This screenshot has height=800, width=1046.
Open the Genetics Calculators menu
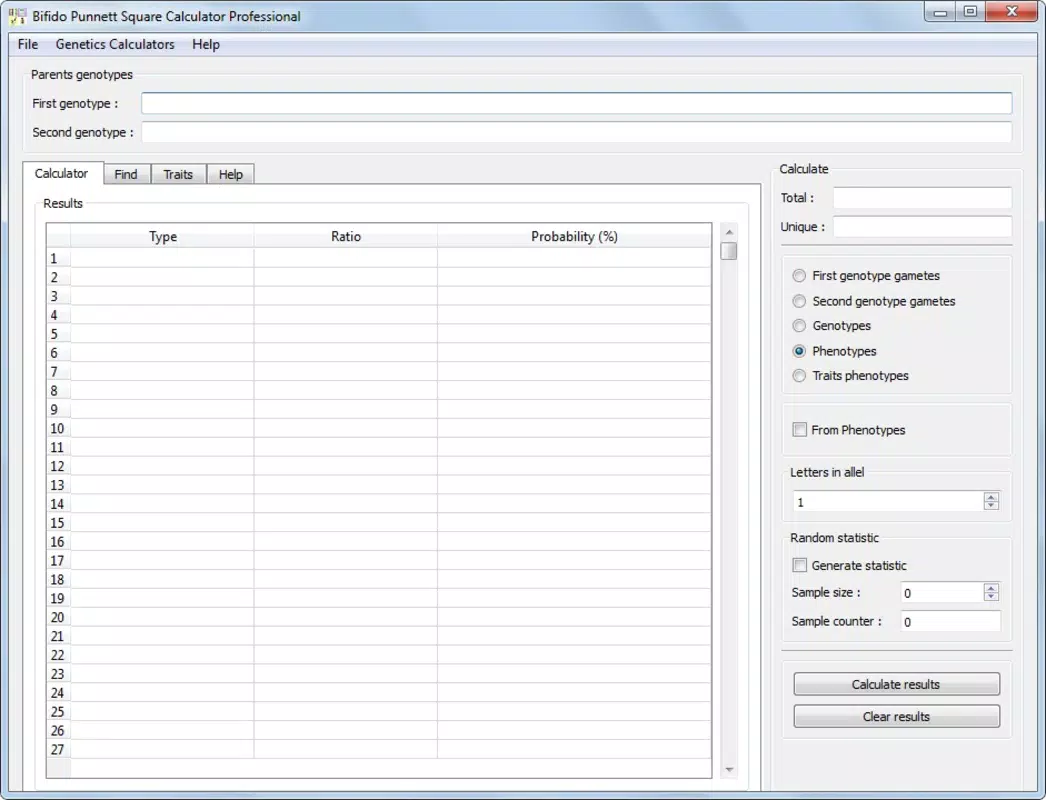click(115, 45)
